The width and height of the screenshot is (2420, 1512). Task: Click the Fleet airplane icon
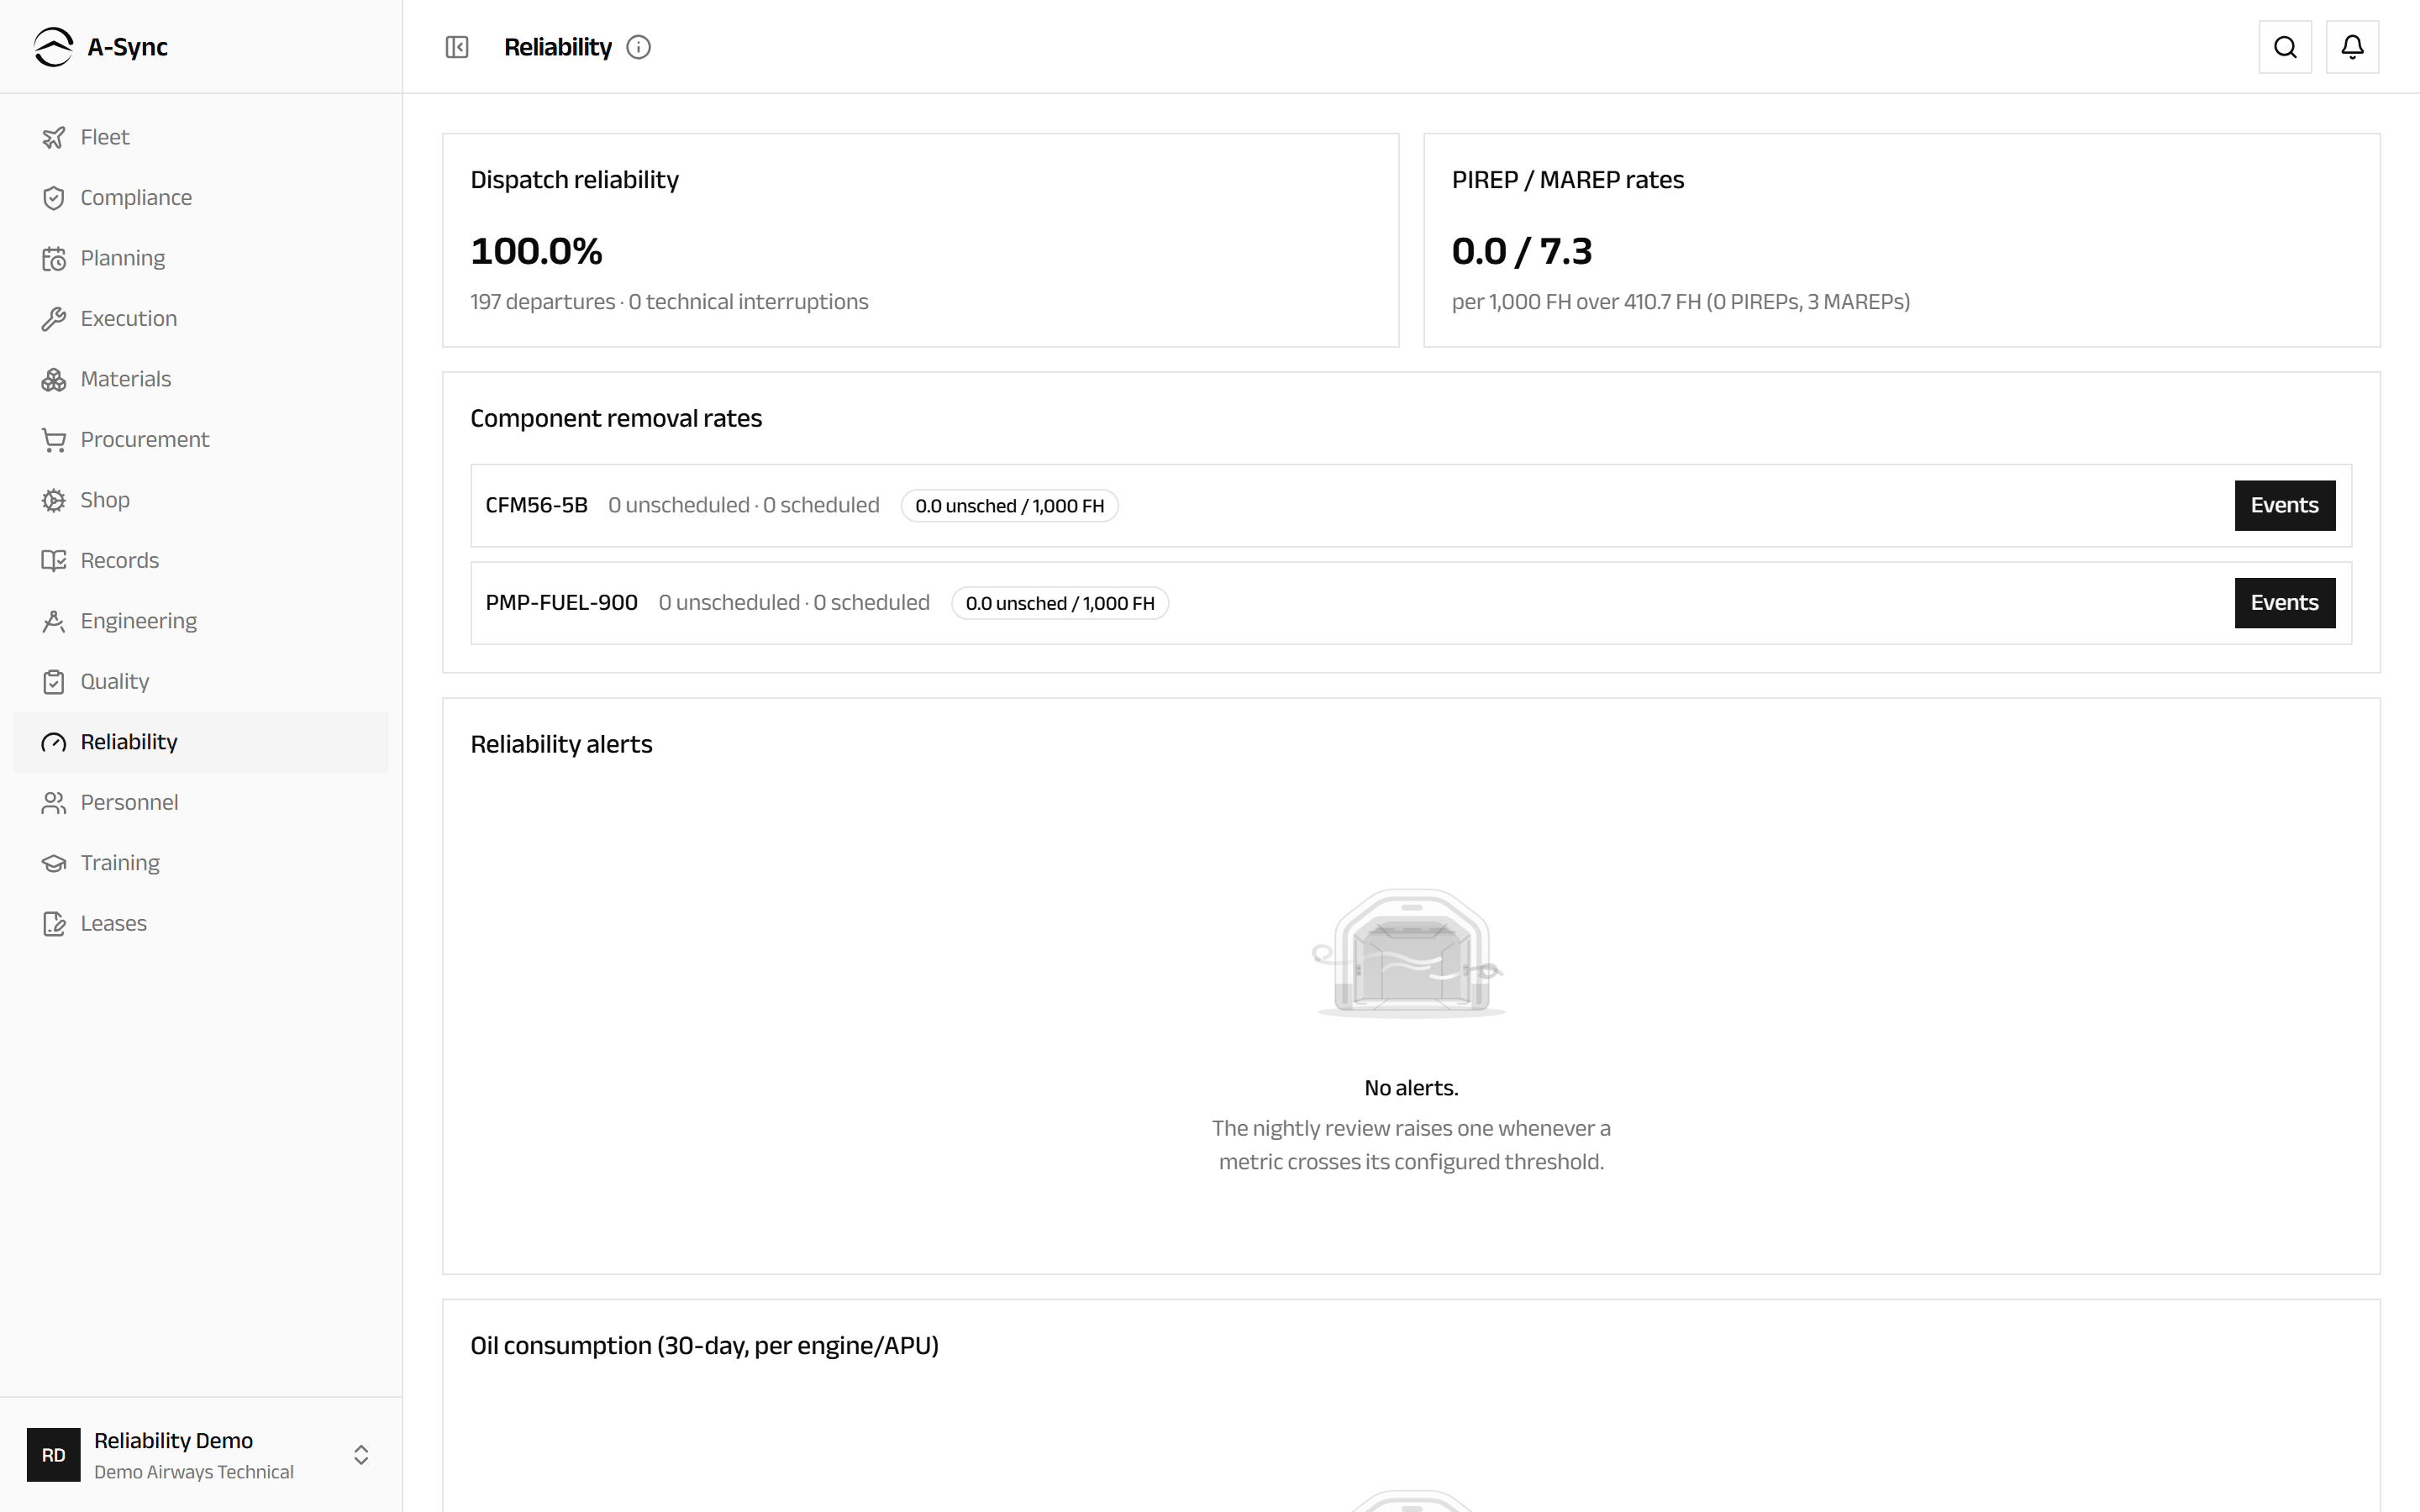54,137
